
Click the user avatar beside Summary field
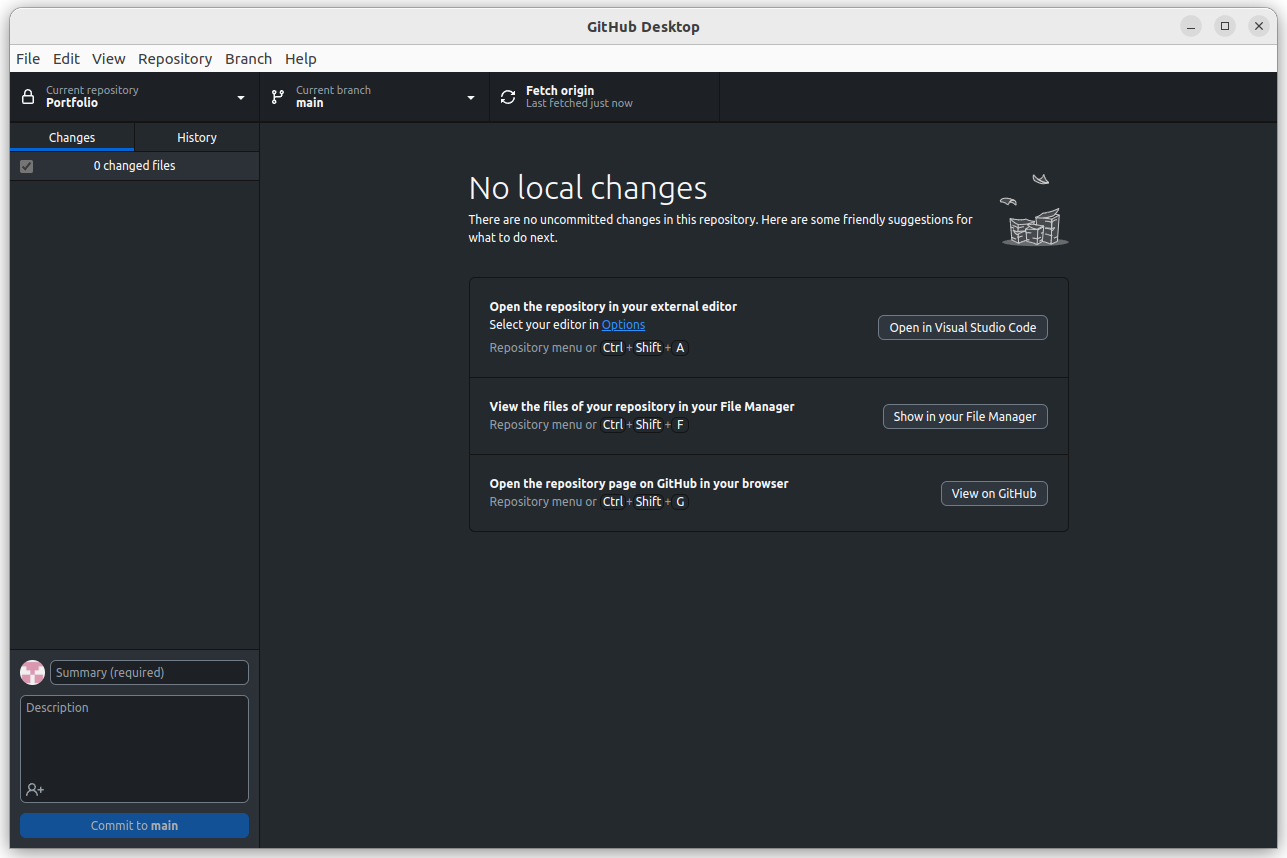(33, 672)
